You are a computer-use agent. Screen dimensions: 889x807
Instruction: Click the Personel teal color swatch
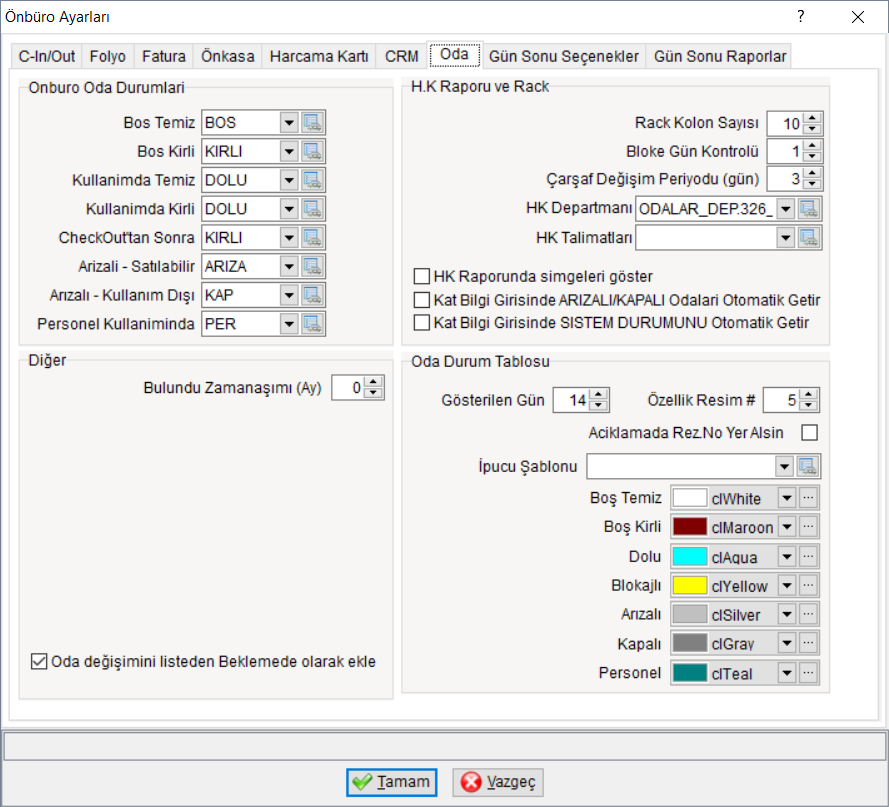pos(690,673)
